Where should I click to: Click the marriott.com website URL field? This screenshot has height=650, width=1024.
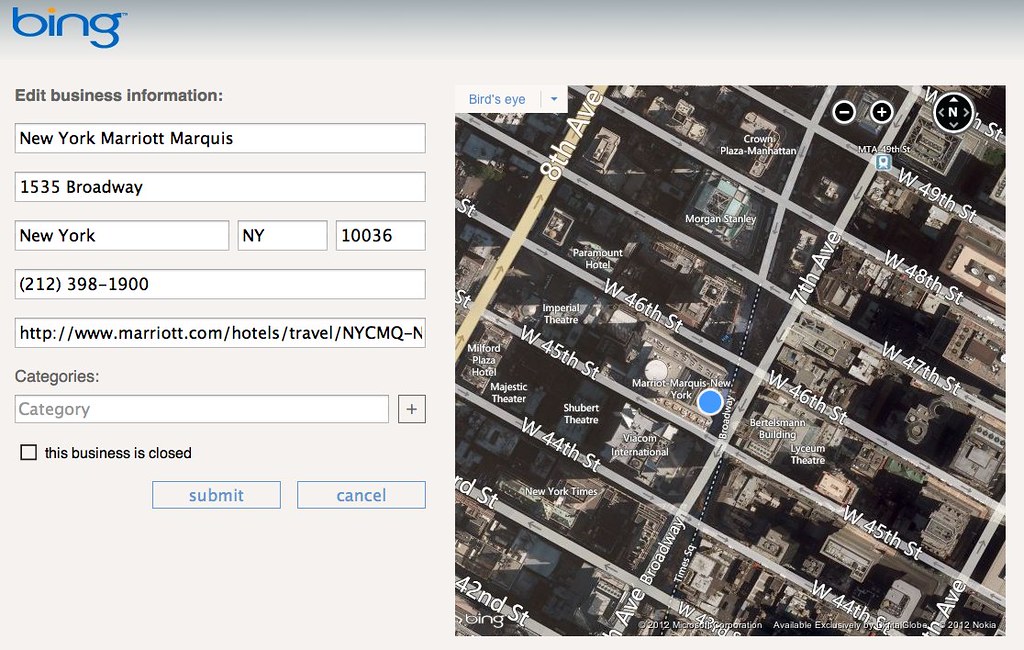(220, 333)
